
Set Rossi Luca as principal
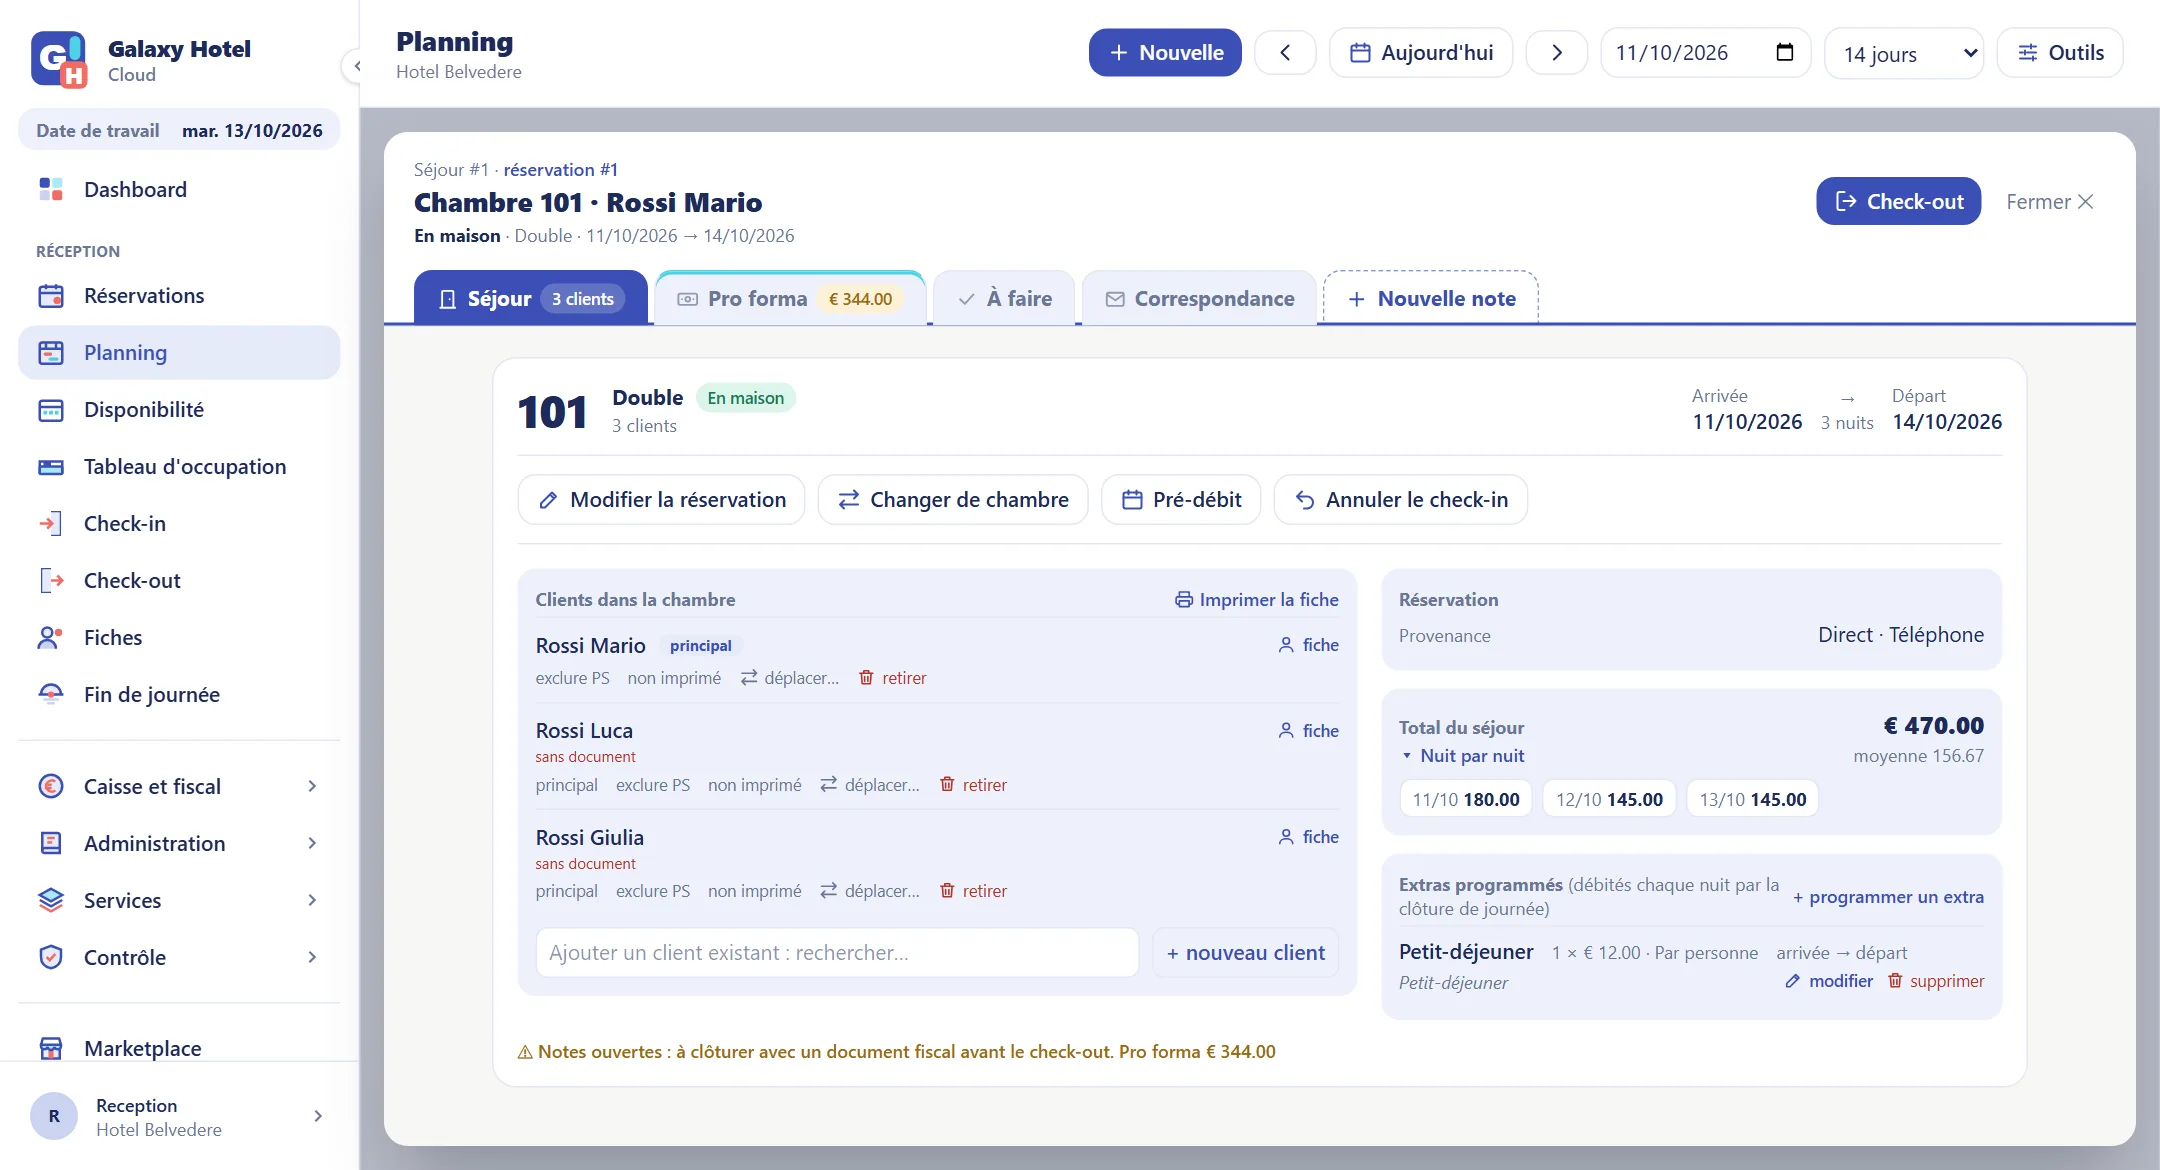coord(566,785)
